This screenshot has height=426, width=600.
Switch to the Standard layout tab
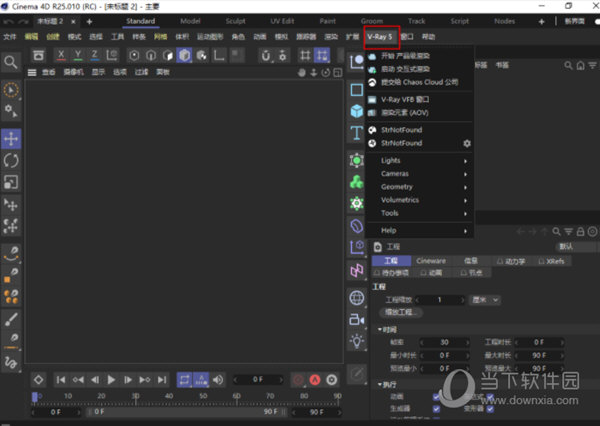click(x=140, y=21)
